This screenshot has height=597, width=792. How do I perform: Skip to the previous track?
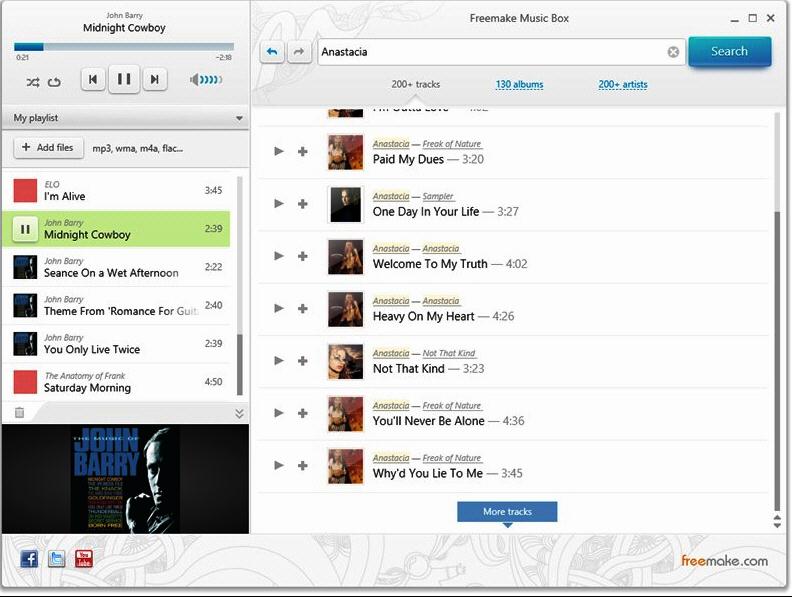[x=93, y=79]
